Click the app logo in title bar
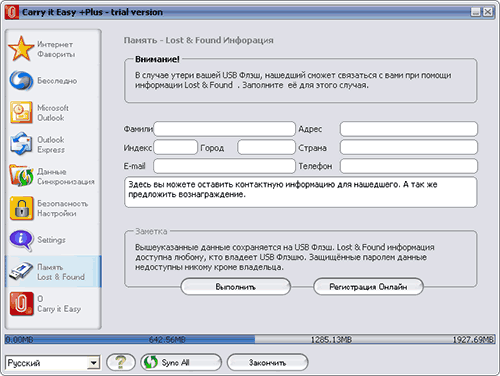 tap(12, 12)
